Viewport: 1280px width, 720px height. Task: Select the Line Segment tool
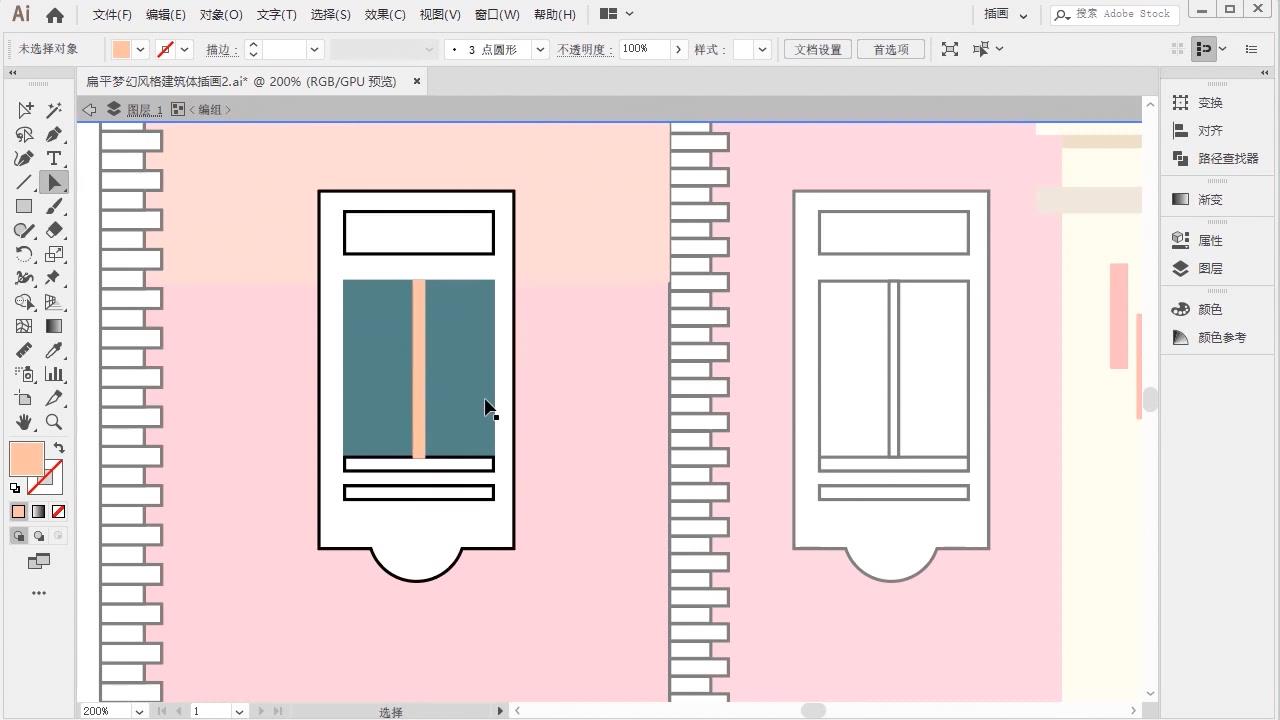click(x=24, y=182)
